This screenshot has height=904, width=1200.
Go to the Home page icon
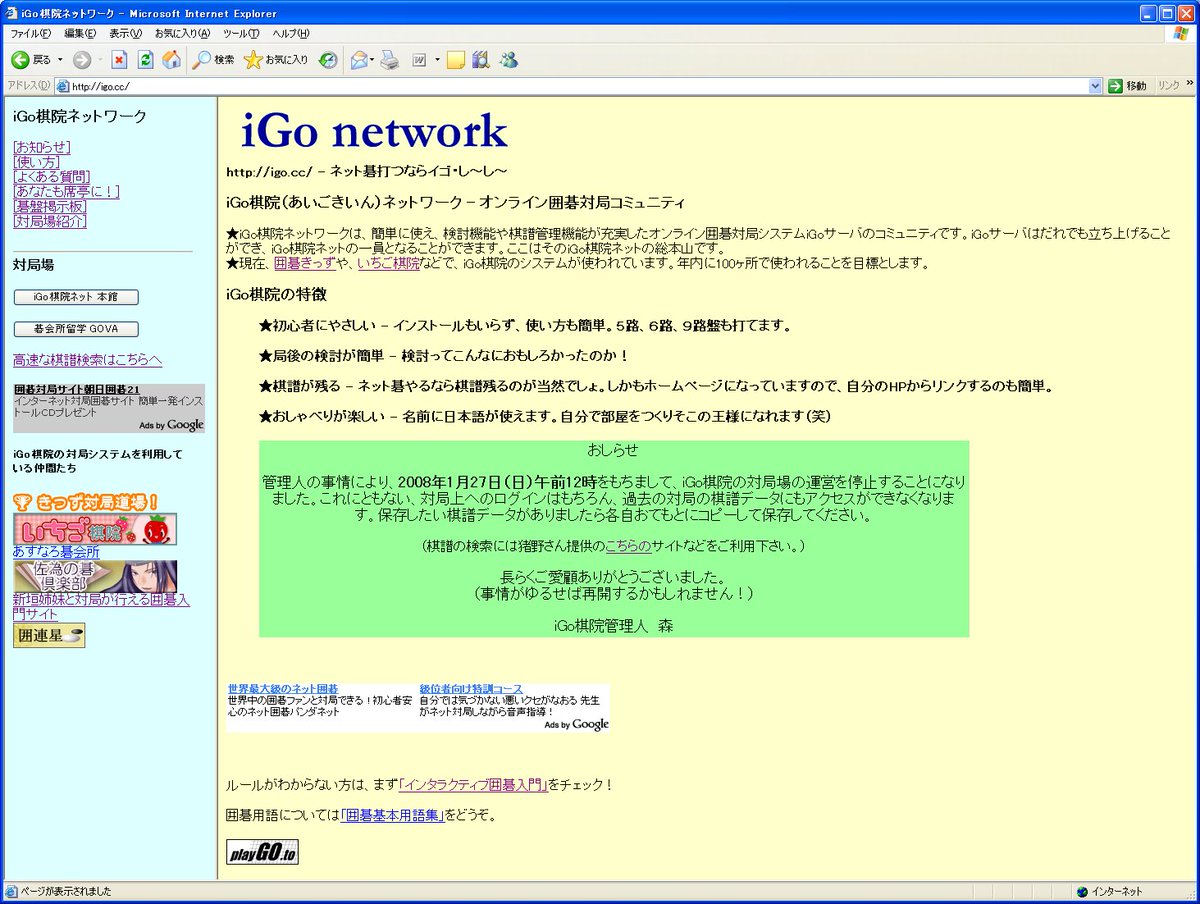[171, 60]
